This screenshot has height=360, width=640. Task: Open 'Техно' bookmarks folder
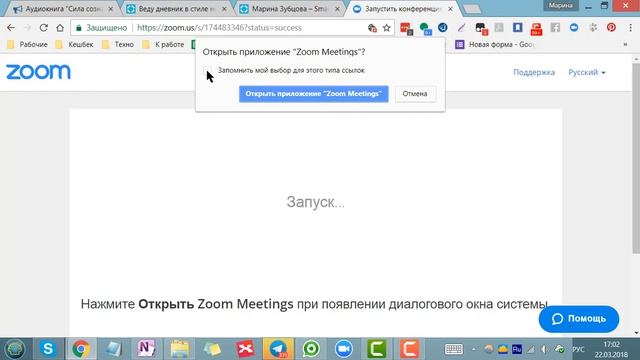[118, 44]
